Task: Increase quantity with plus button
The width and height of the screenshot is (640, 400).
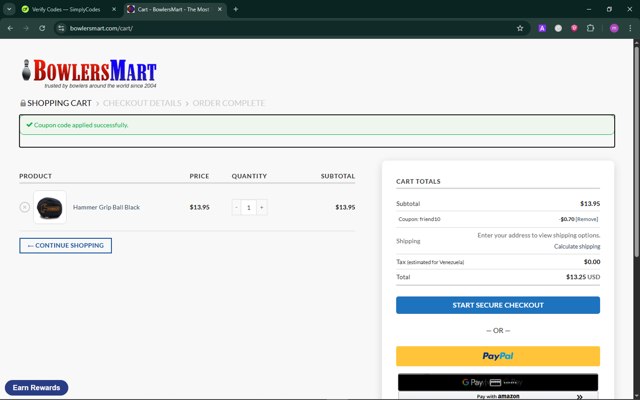Action: pyautogui.click(x=262, y=207)
